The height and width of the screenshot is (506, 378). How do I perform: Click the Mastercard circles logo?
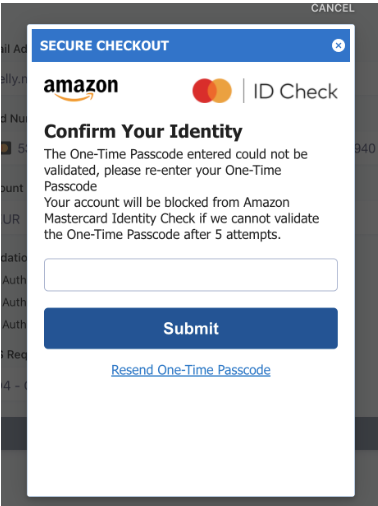[x=212, y=91]
